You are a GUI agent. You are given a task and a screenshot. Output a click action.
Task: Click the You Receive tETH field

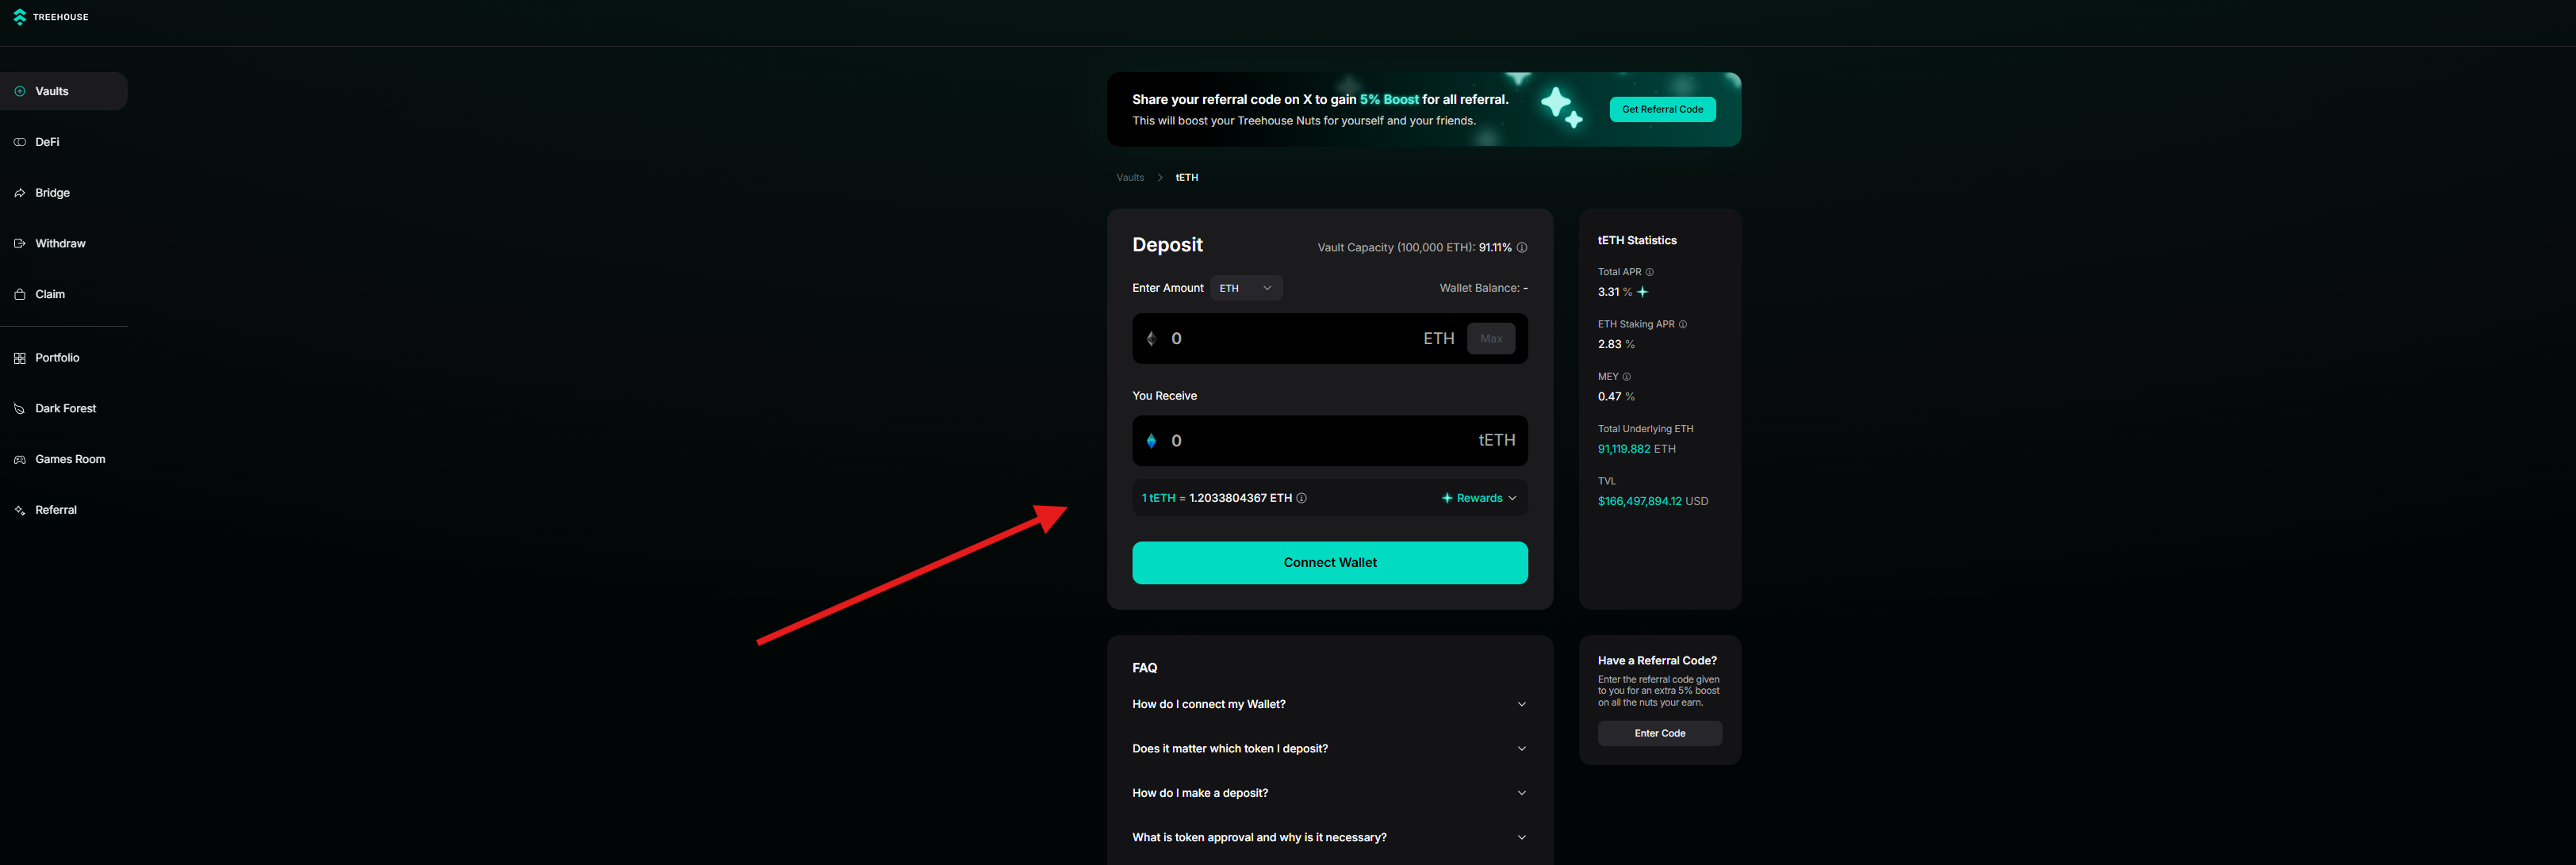pyautogui.click(x=1329, y=441)
